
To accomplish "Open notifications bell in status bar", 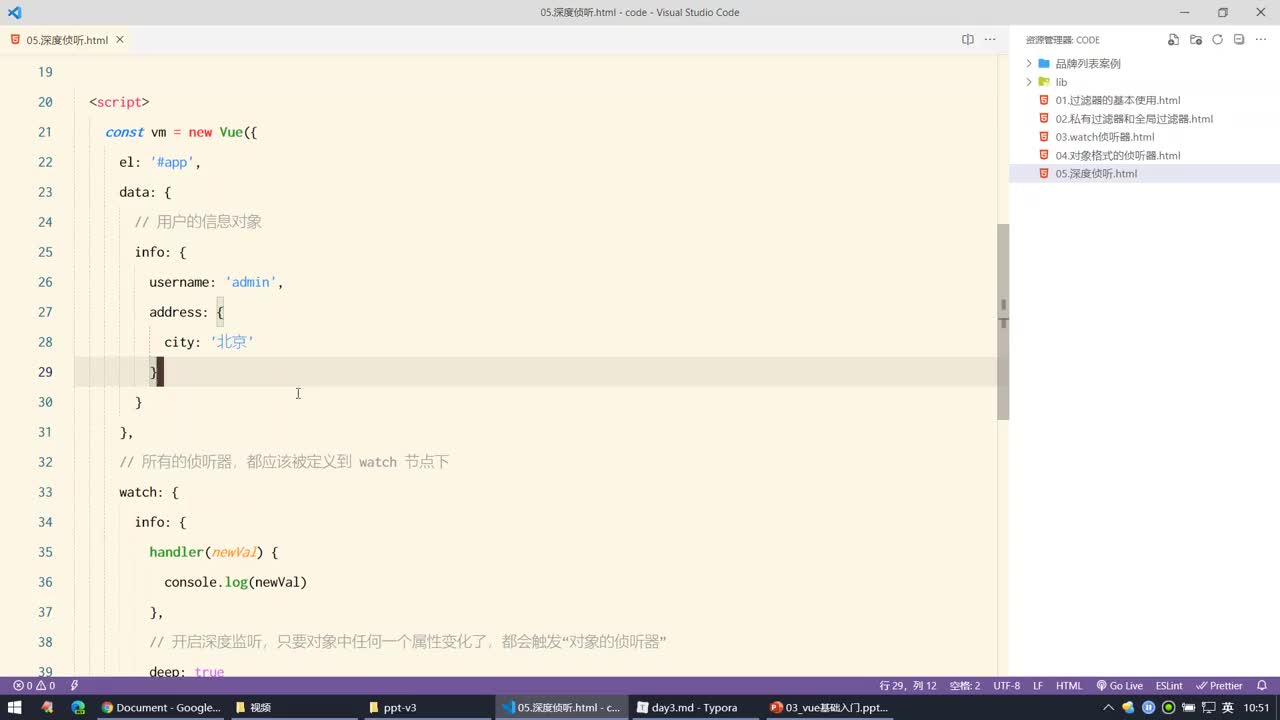I will point(1263,686).
